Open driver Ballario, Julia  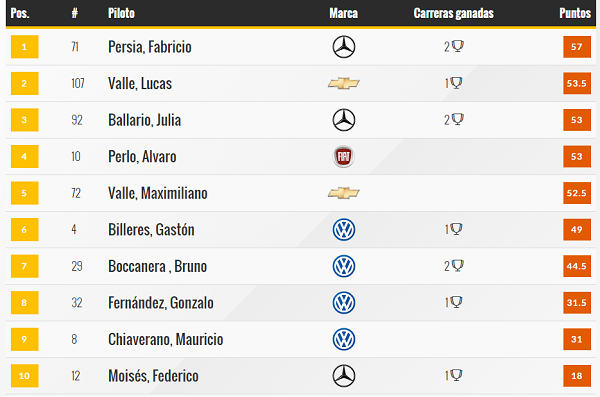click(144, 120)
